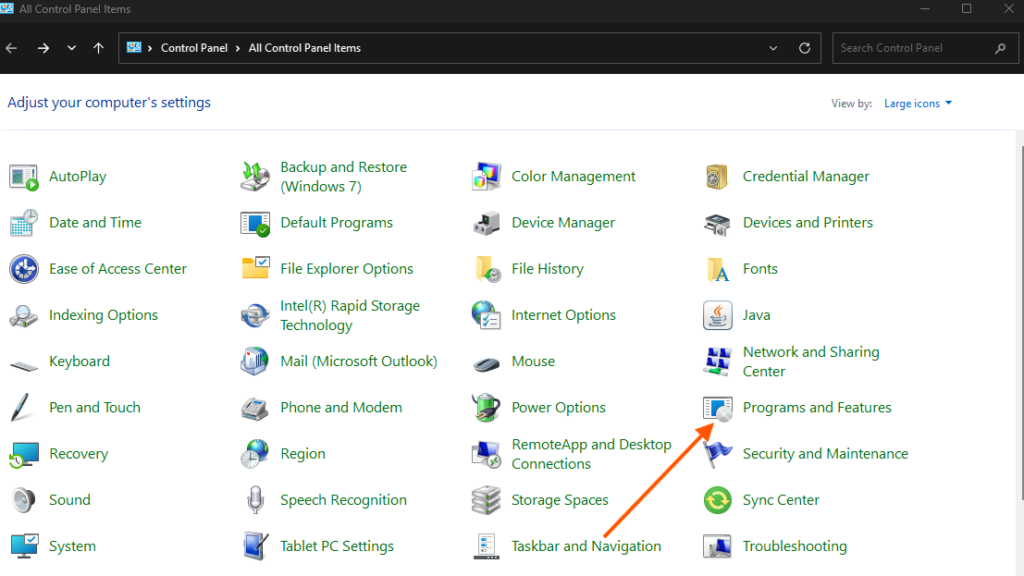Open RemoteApp and Desktop Connections link

[x=591, y=455]
